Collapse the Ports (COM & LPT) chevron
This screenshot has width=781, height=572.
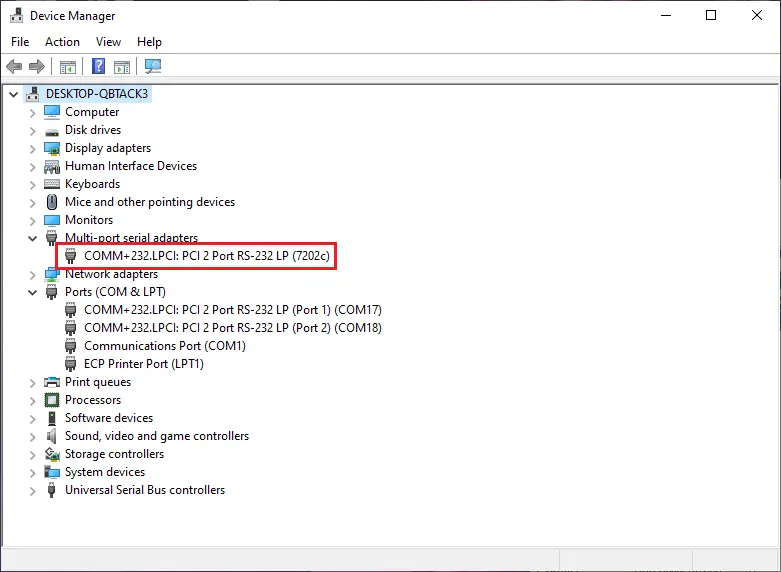click(32, 292)
